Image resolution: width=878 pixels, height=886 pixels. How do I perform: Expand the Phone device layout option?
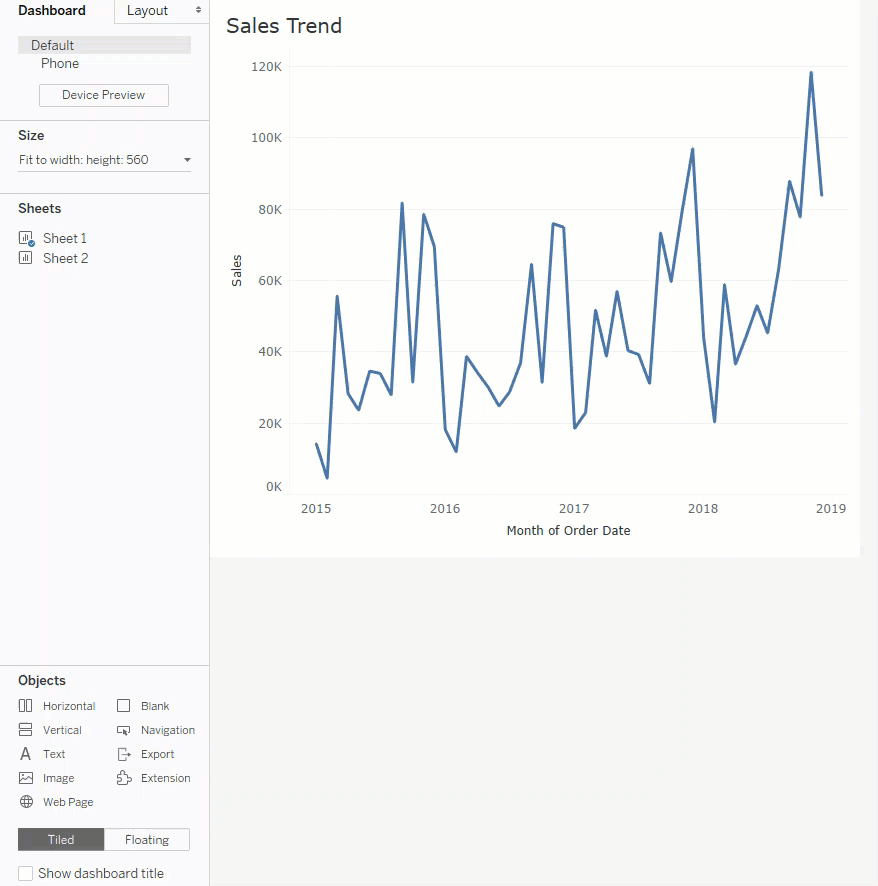[x=59, y=63]
